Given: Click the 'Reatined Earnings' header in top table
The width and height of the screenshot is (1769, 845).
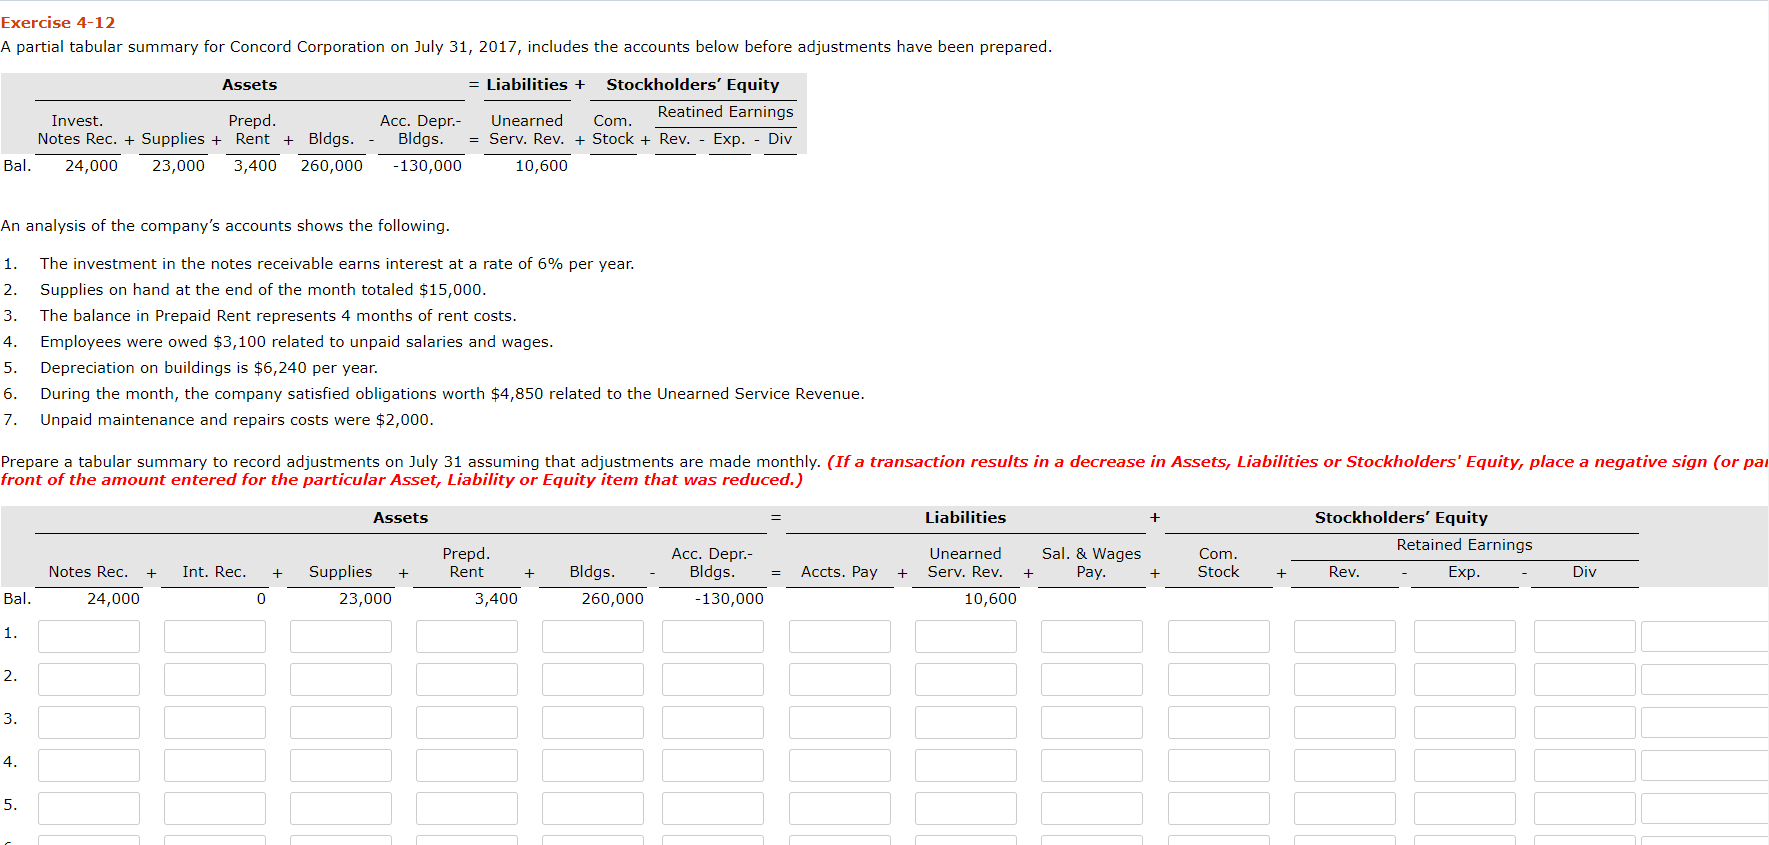Looking at the screenshot, I should [726, 112].
